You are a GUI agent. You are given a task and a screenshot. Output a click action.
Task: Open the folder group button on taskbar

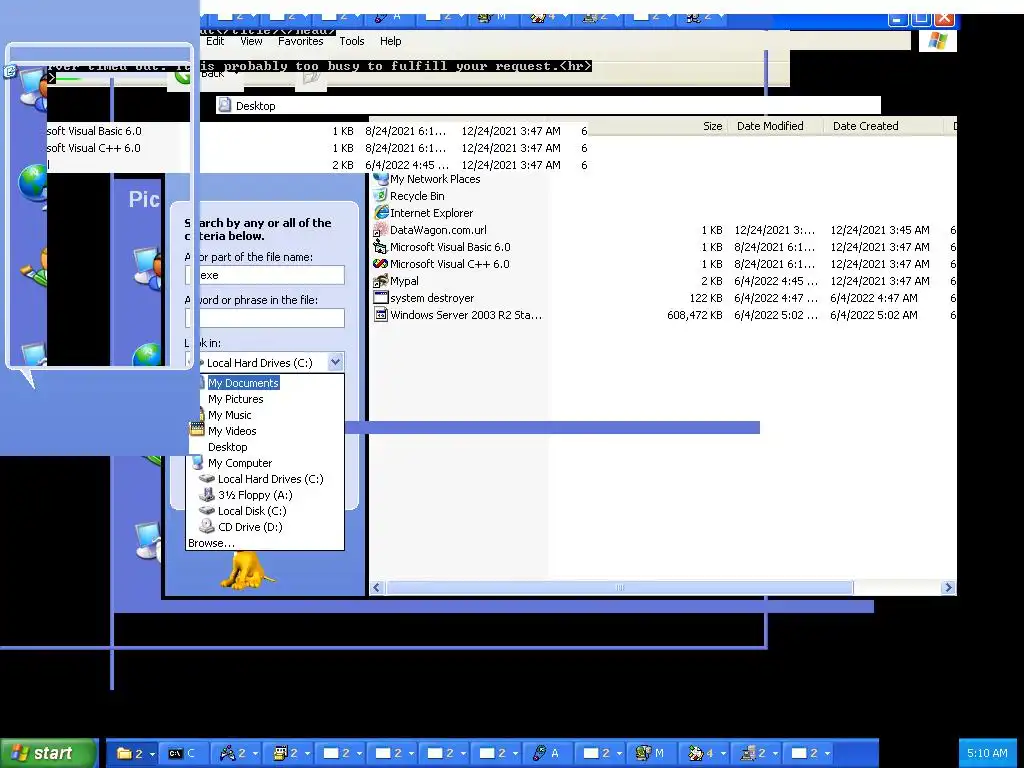(131, 753)
